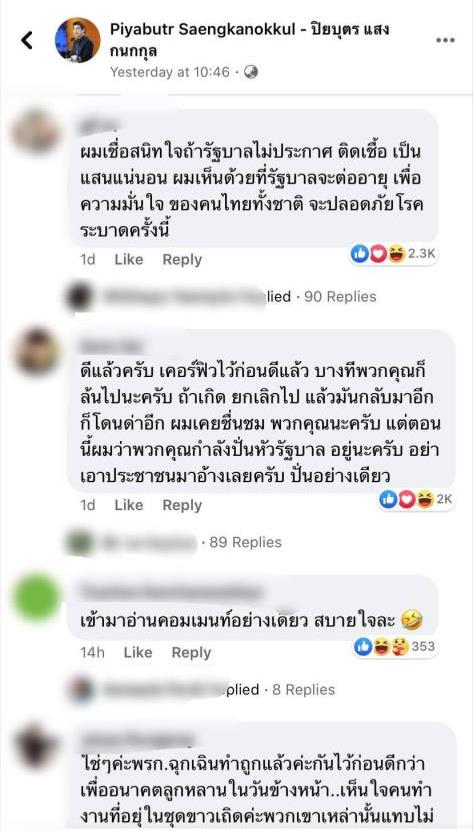View reactions on the 2.3K comment
The image size is (473, 831).
[393, 255]
